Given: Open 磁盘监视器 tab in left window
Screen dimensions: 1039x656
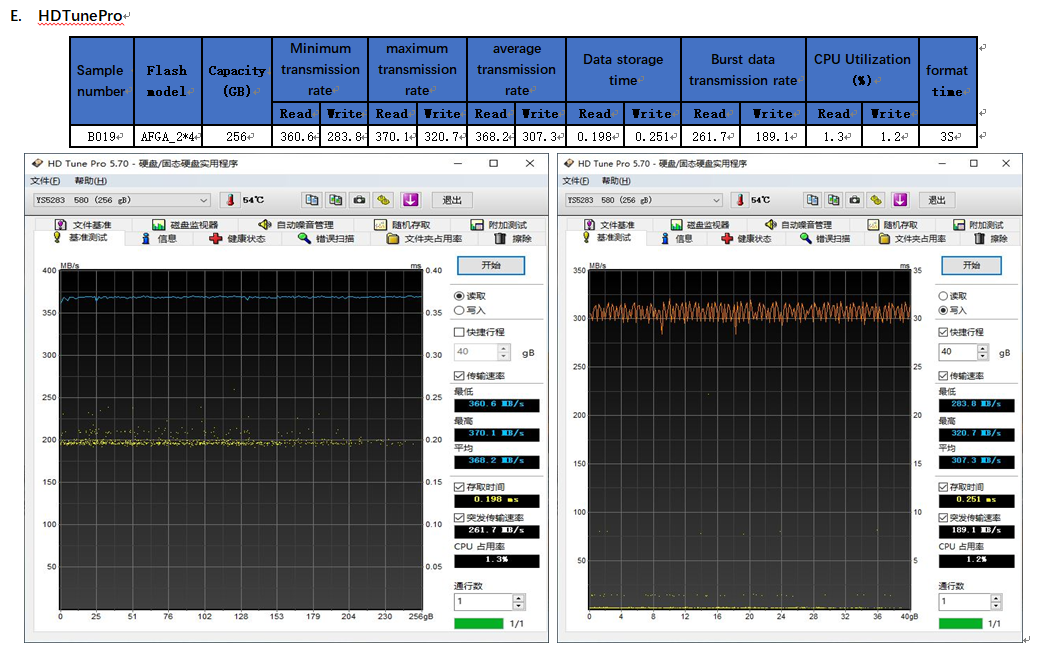Looking at the screenshot, I should (x=185, y=225).
